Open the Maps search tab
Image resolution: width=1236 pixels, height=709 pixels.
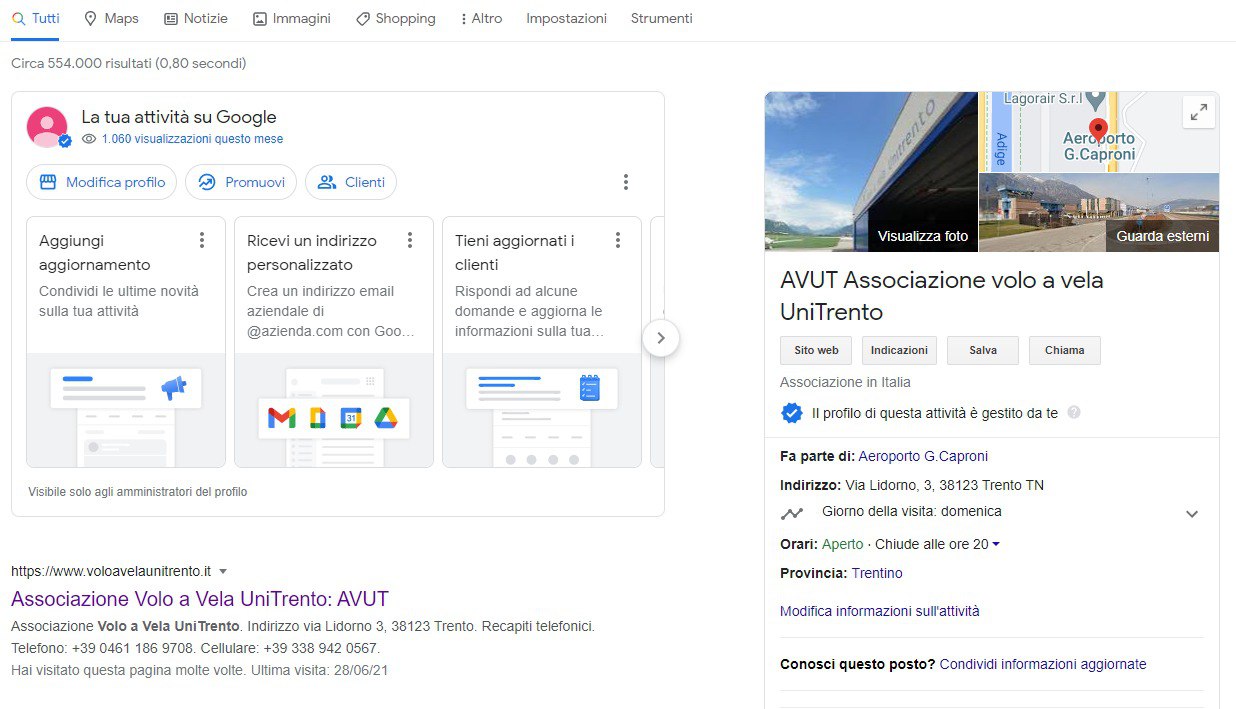coord(111,18)
